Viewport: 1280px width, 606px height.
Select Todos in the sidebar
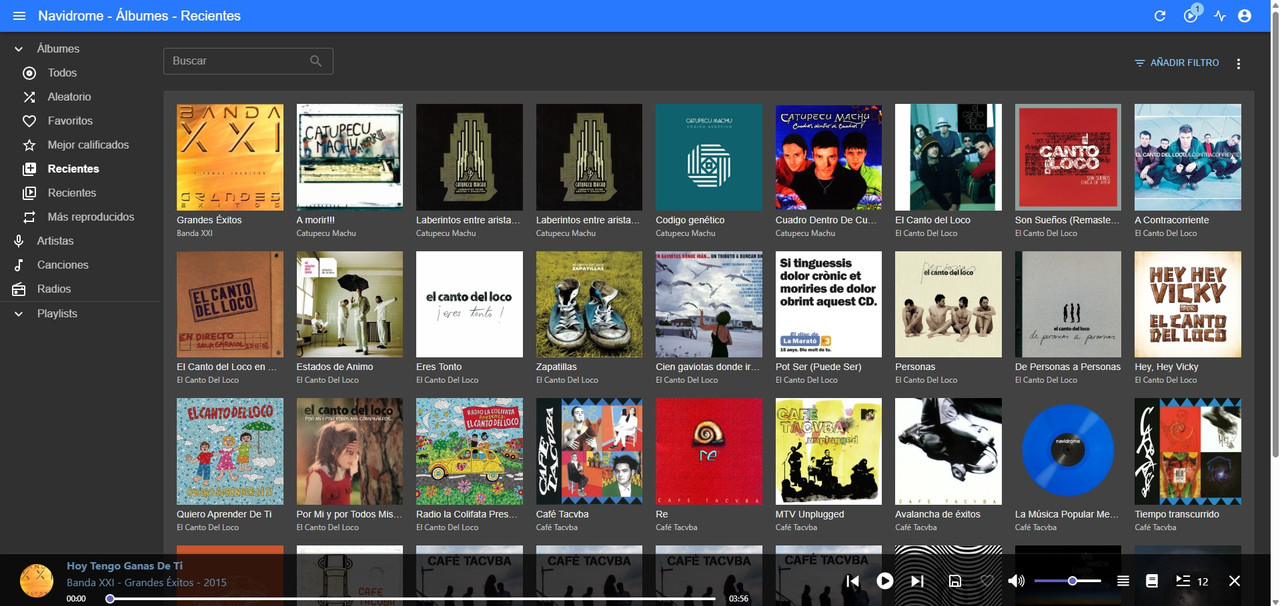coord(80,73)
